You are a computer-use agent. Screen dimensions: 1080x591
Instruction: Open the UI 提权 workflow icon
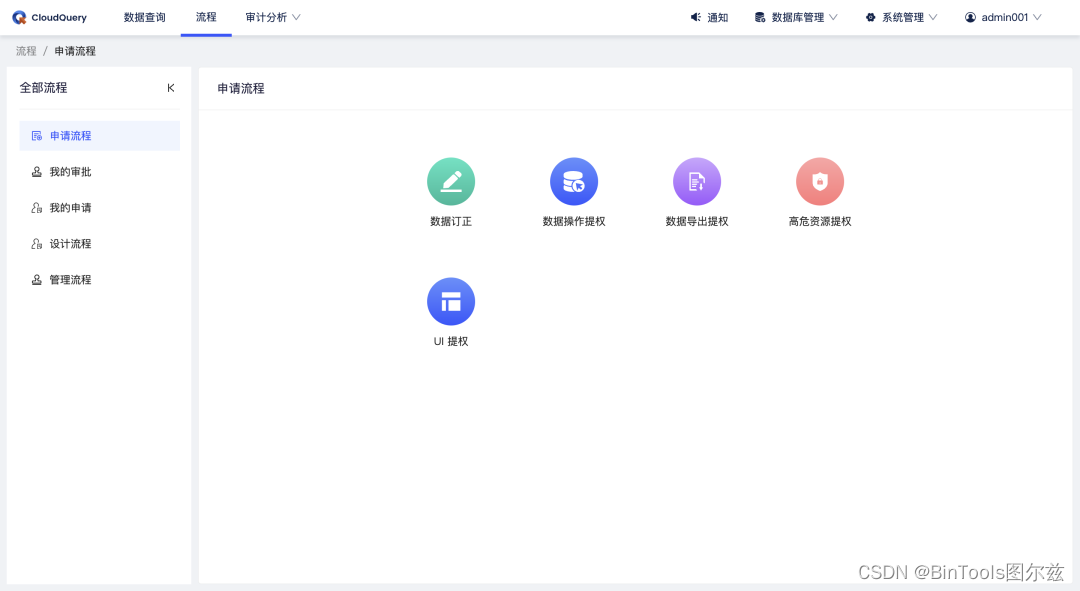450,301
